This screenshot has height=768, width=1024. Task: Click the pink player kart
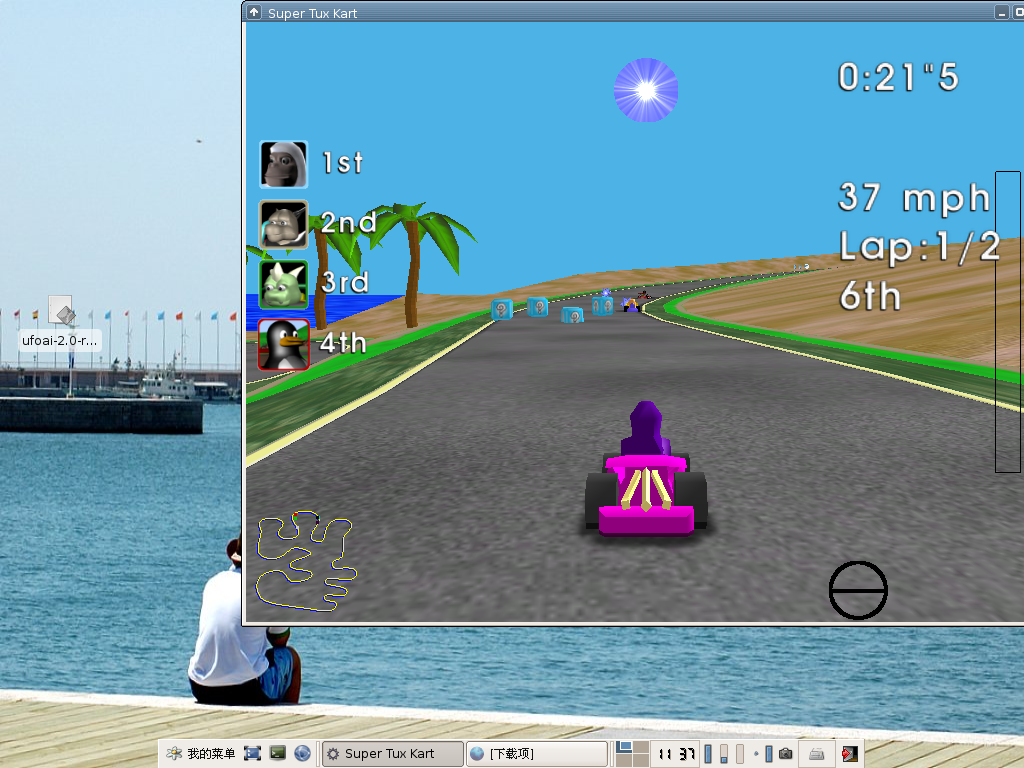click(646, 470)
